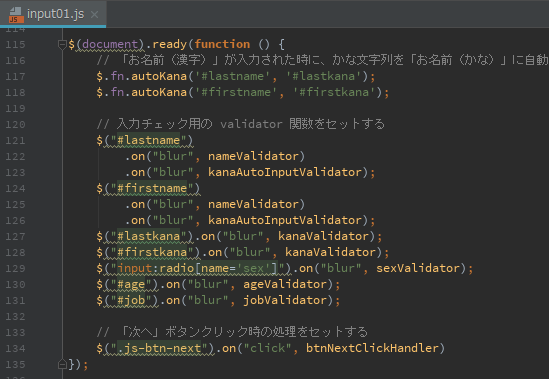This screenshot has height=379, width=549.
Task: Click line number 115 in gutter
Action: coord(15,44)
